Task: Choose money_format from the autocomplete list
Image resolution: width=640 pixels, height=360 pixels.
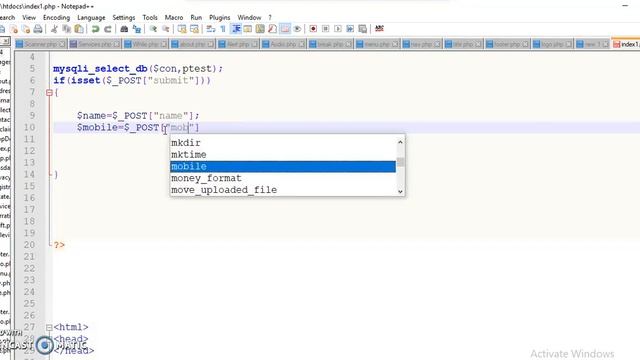Action: pyautogui.click(x=283, y=178)
